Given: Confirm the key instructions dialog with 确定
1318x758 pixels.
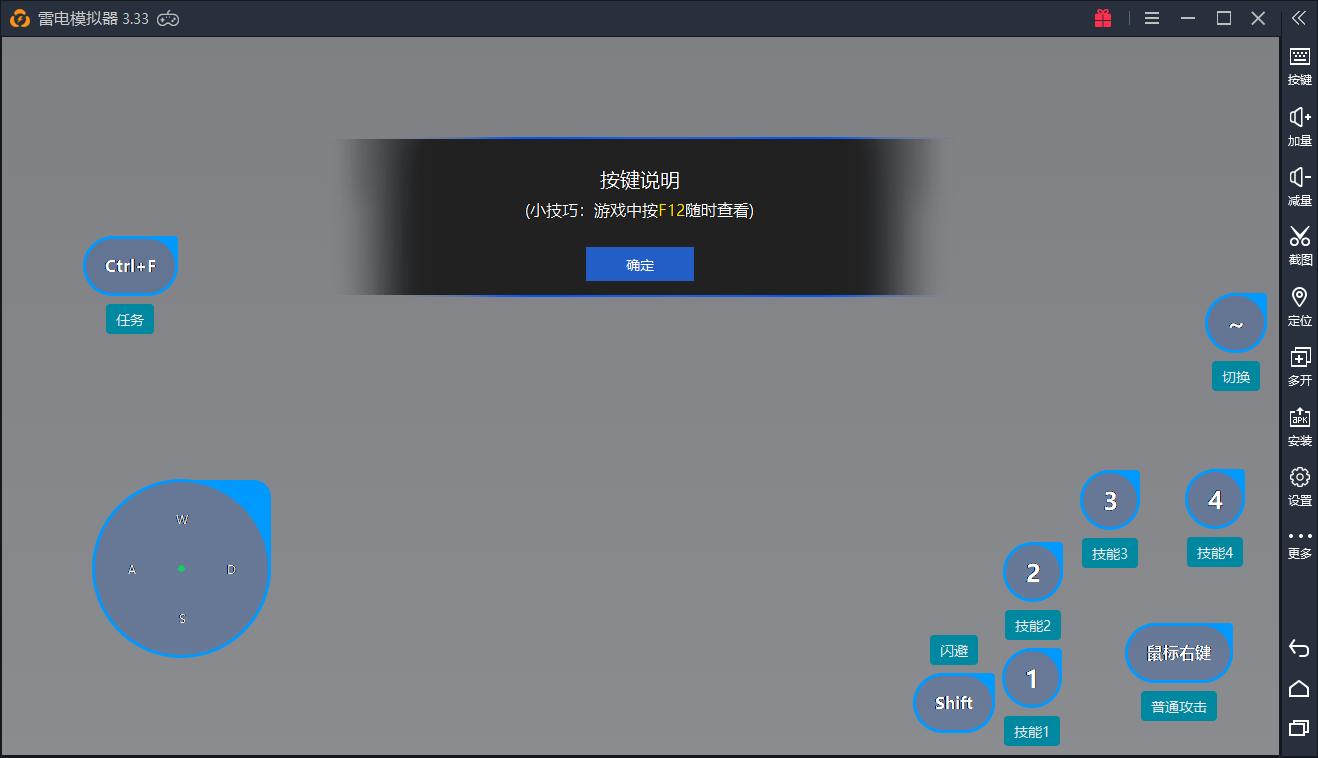Looking at the screenshot, I should click(639, 264).
